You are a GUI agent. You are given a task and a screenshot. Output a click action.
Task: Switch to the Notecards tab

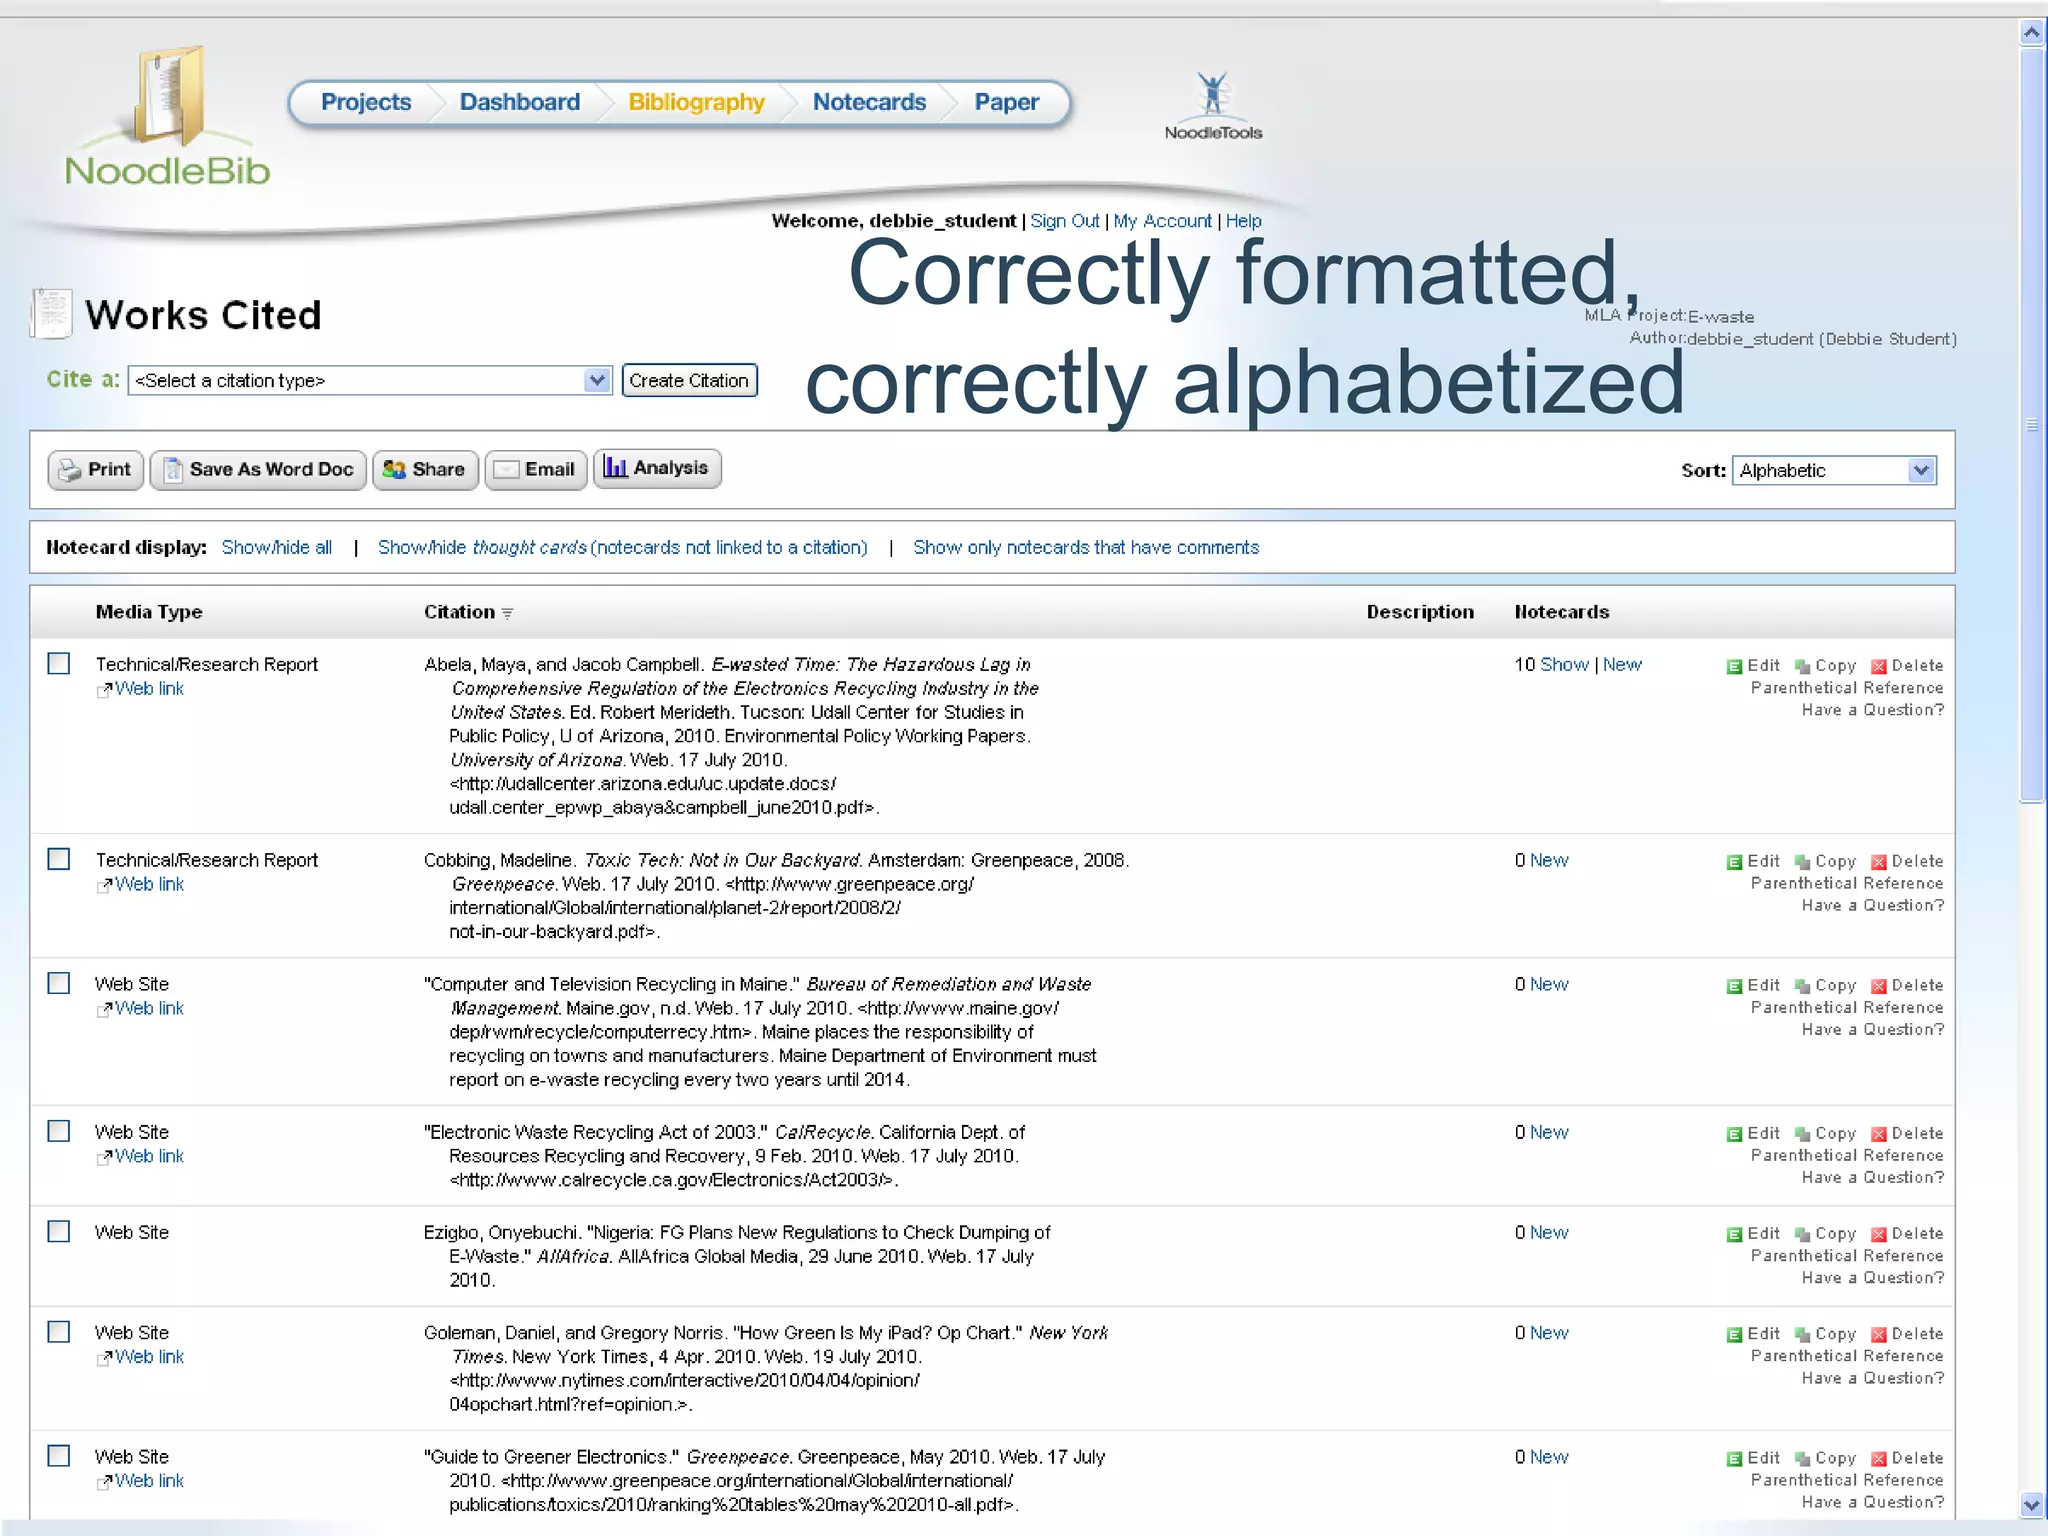(x=869, y=102)
